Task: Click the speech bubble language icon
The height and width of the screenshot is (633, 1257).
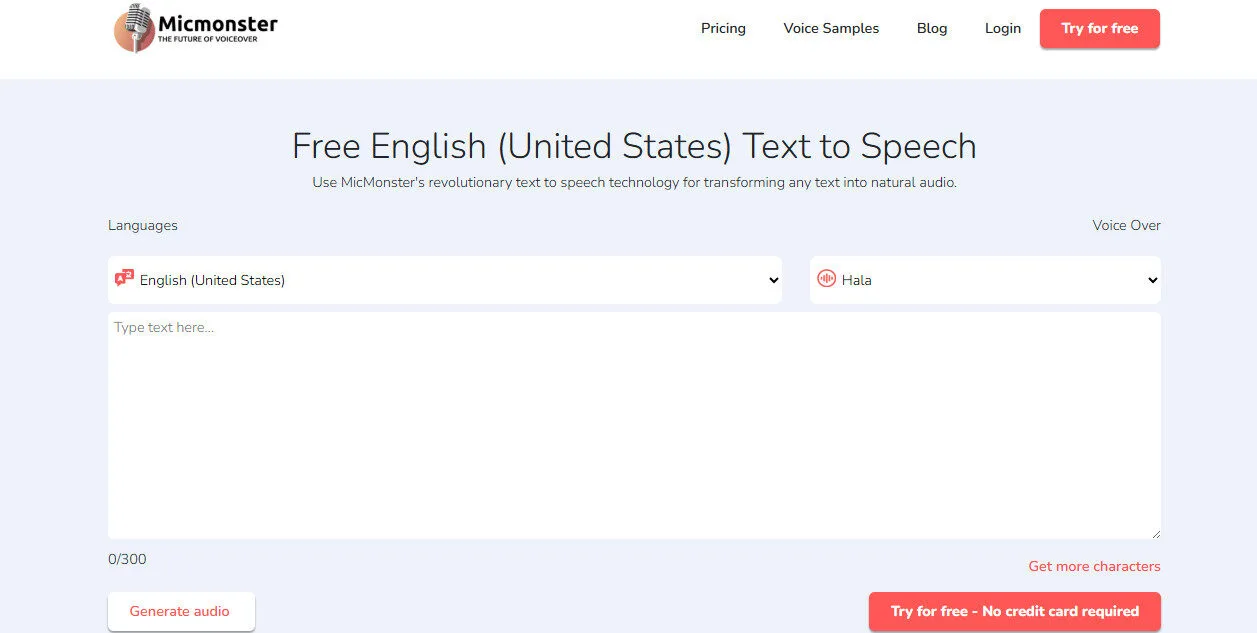Action: (x=124, y=279)
